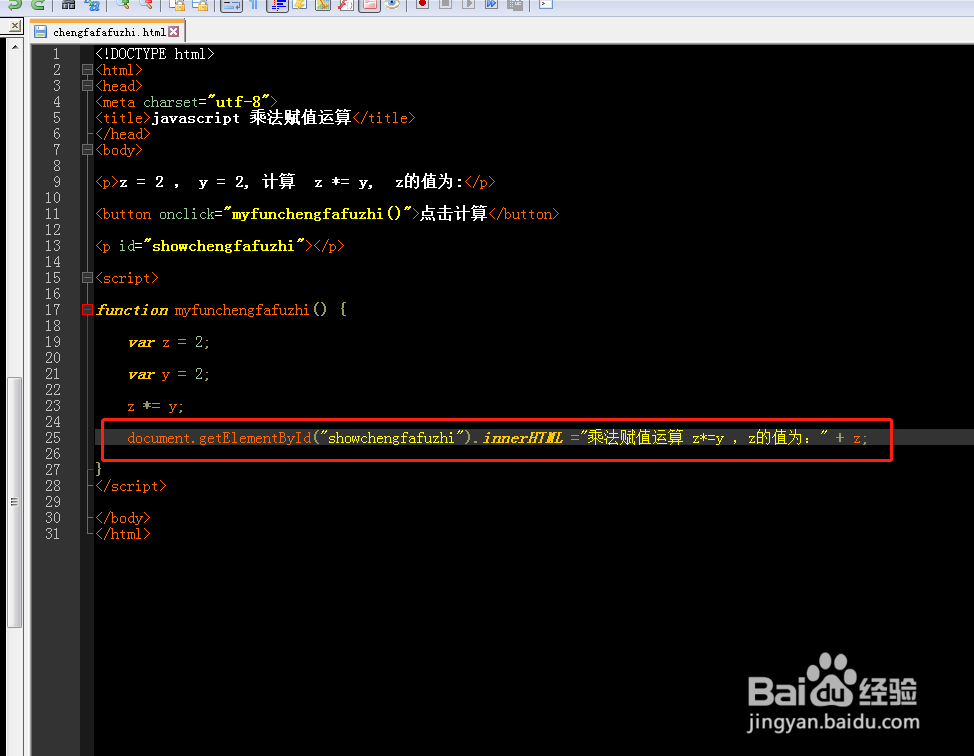Click the meta charset "utf-8" line
The width and height of the screenshot is (974, 756).
click(x=186, y=102)
